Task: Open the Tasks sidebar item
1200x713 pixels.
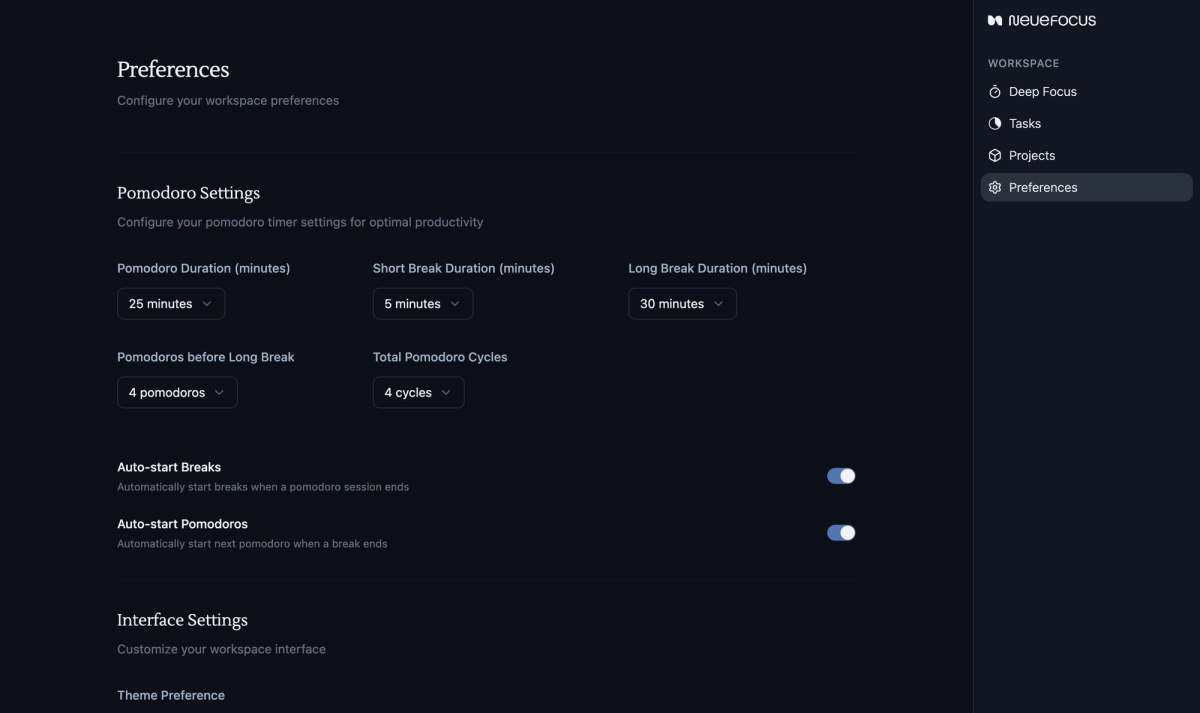Action: pyautogui.click(x=1024, y=124)
